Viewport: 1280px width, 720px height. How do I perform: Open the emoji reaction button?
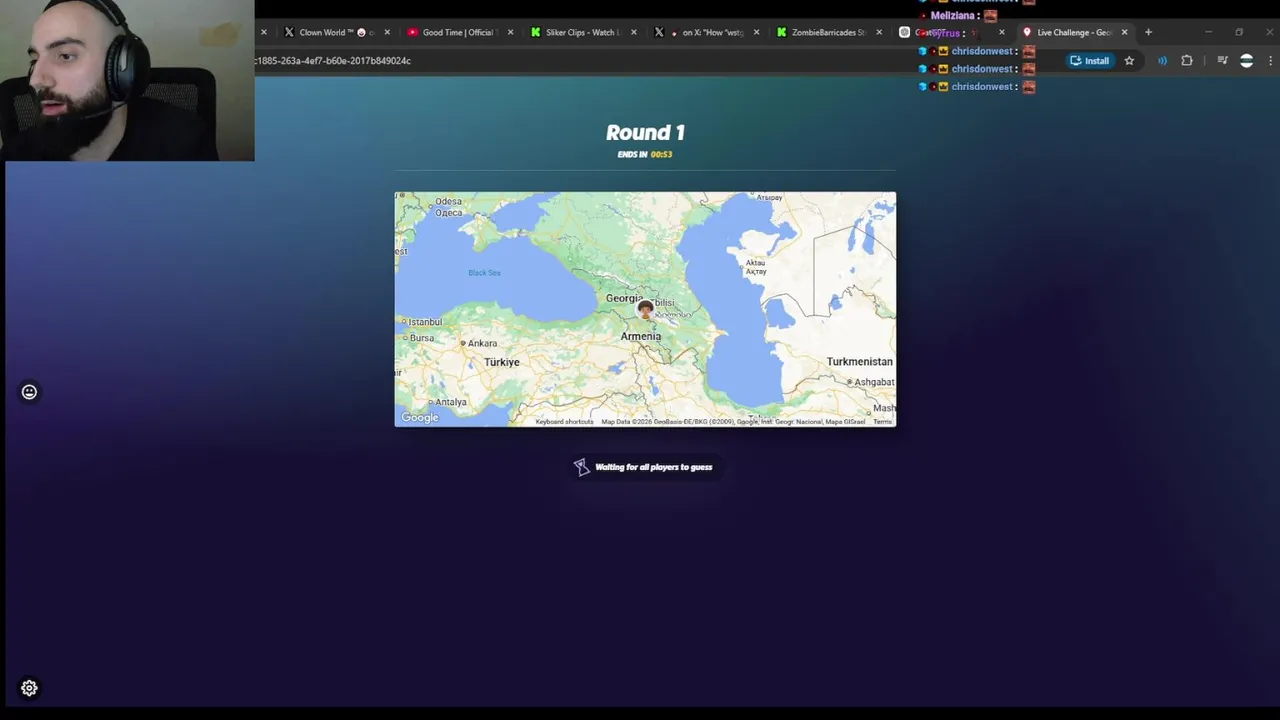tap(29, 392)
